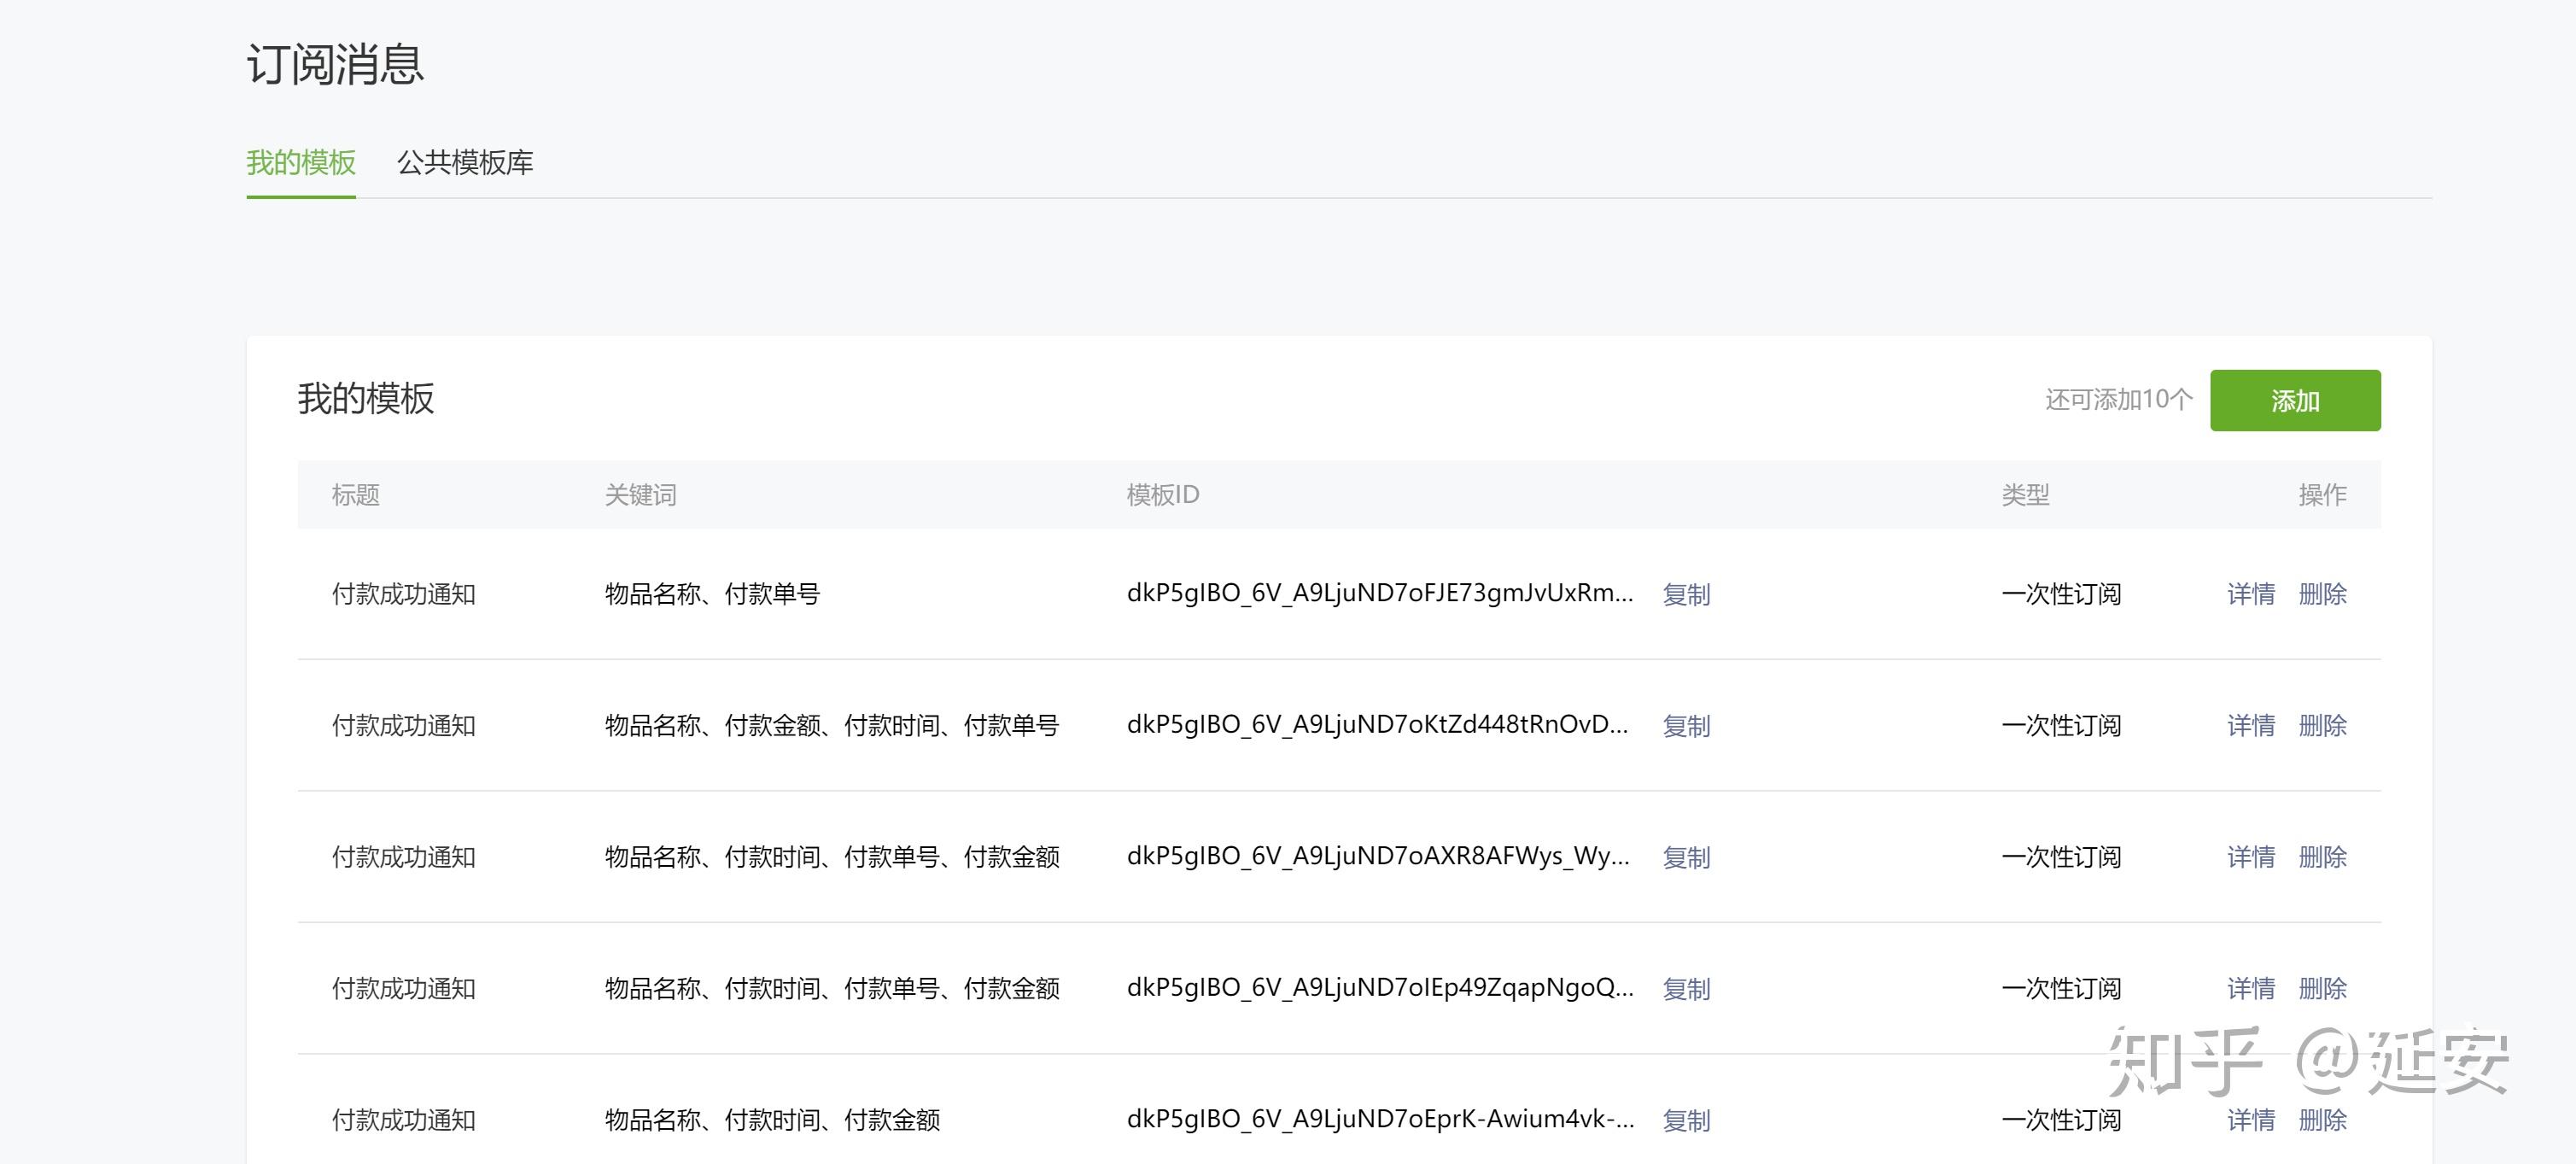The height and width of the screenshot is (1164, 2576).
Task: Click the 模板ID column header
Action: click(x=1162, y=495)
